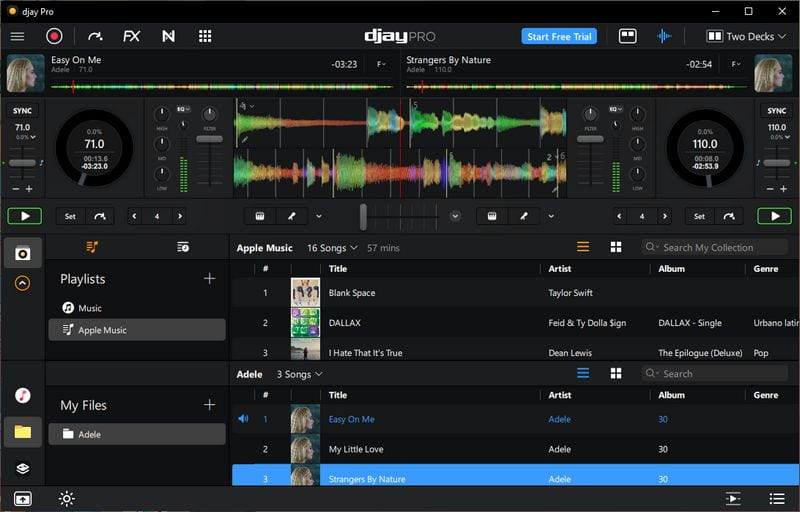Click the crossfader slider handle
This screenshot has height=512, width=800.
[x=363, y=217]
